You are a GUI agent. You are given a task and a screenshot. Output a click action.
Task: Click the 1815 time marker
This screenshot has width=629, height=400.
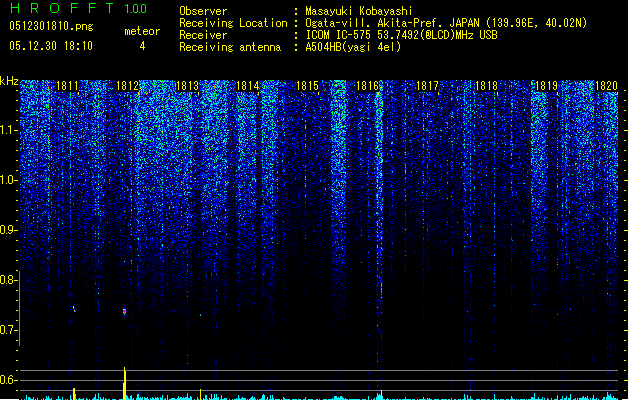coord(307,86)
